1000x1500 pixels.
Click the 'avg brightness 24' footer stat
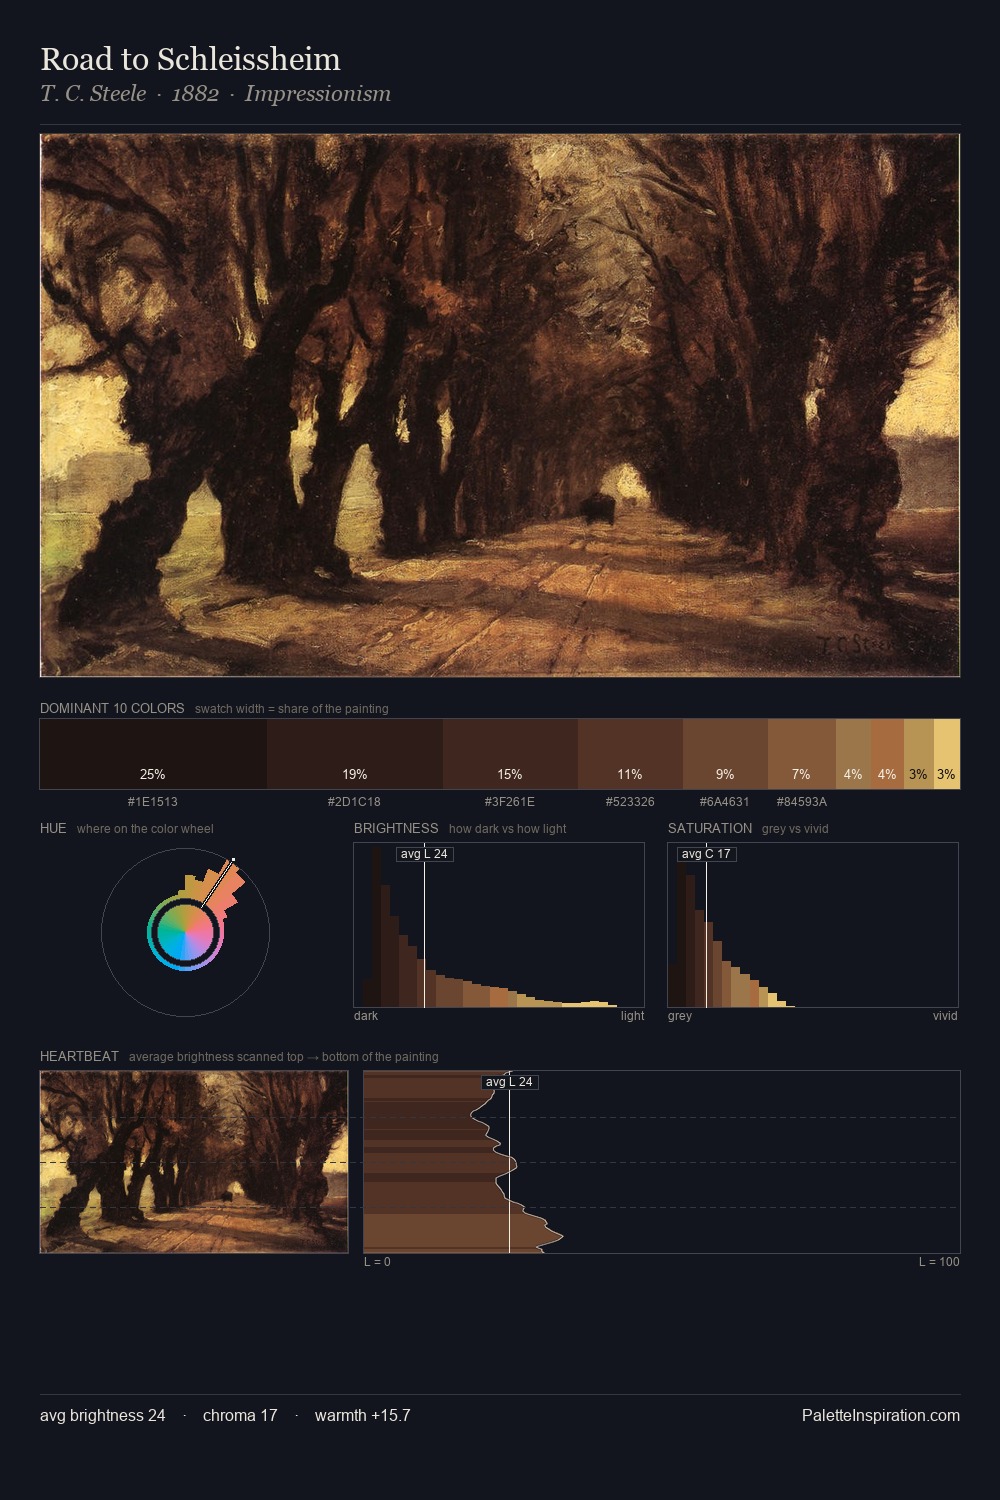tap(103, 1416)
